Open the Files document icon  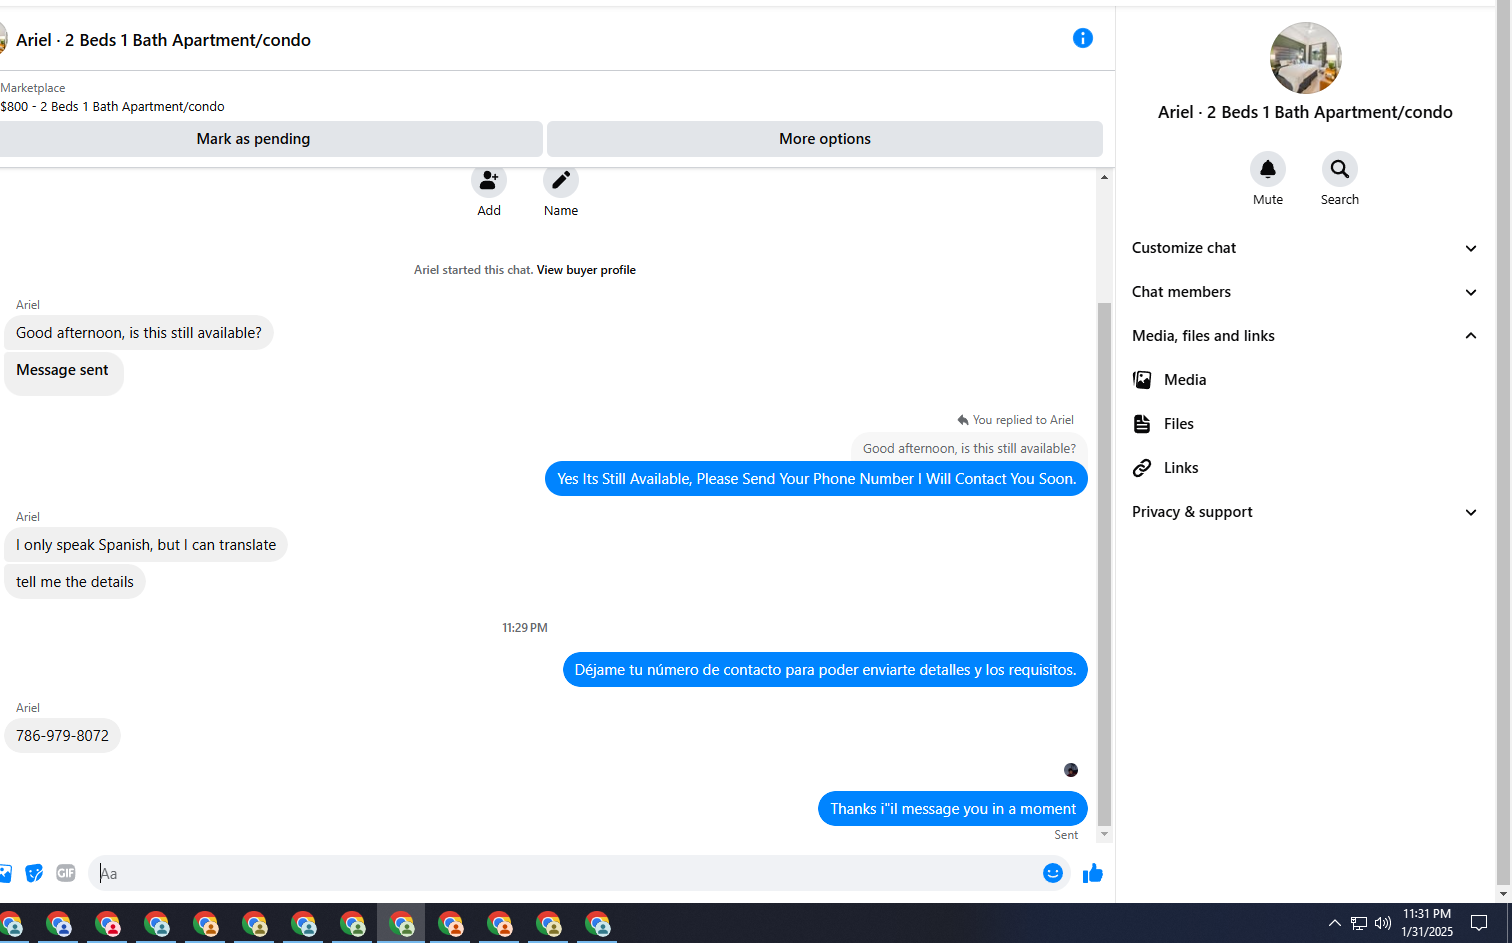tap(1142, 424)
